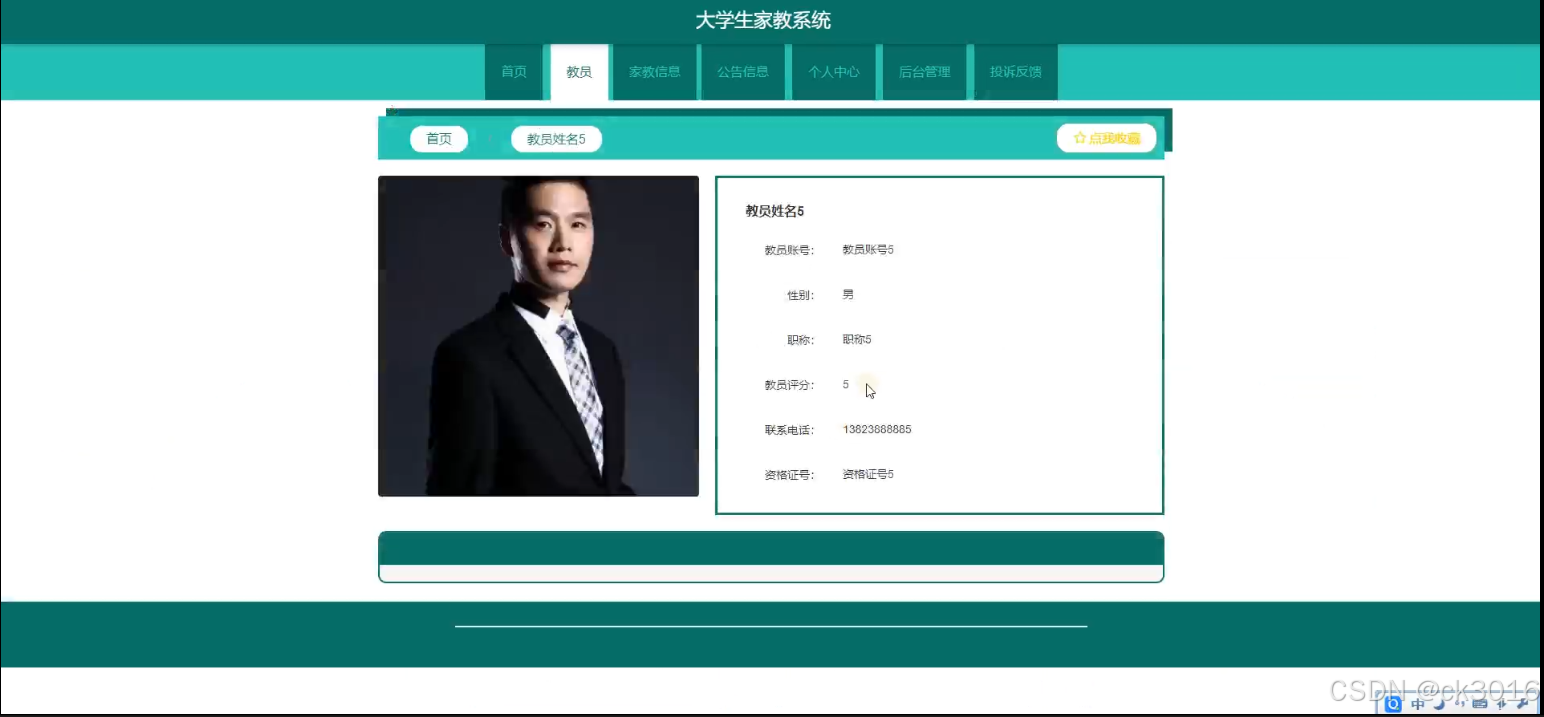Click the 性别 field label

tap(800, 295)
